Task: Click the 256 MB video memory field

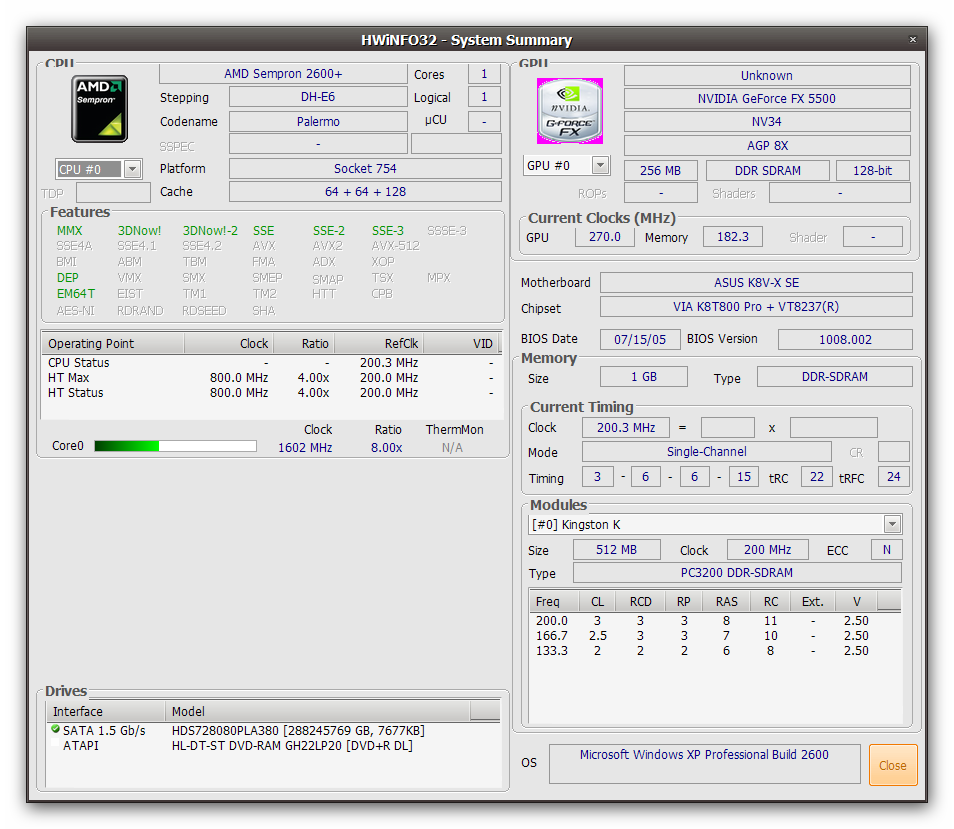Action: pos(660,171)
